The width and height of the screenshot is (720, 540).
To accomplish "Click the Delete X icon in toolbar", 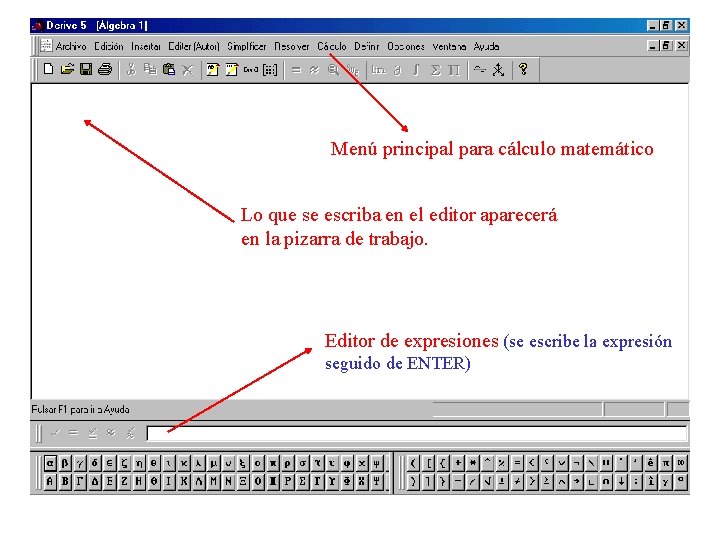I will click(188, 70).
